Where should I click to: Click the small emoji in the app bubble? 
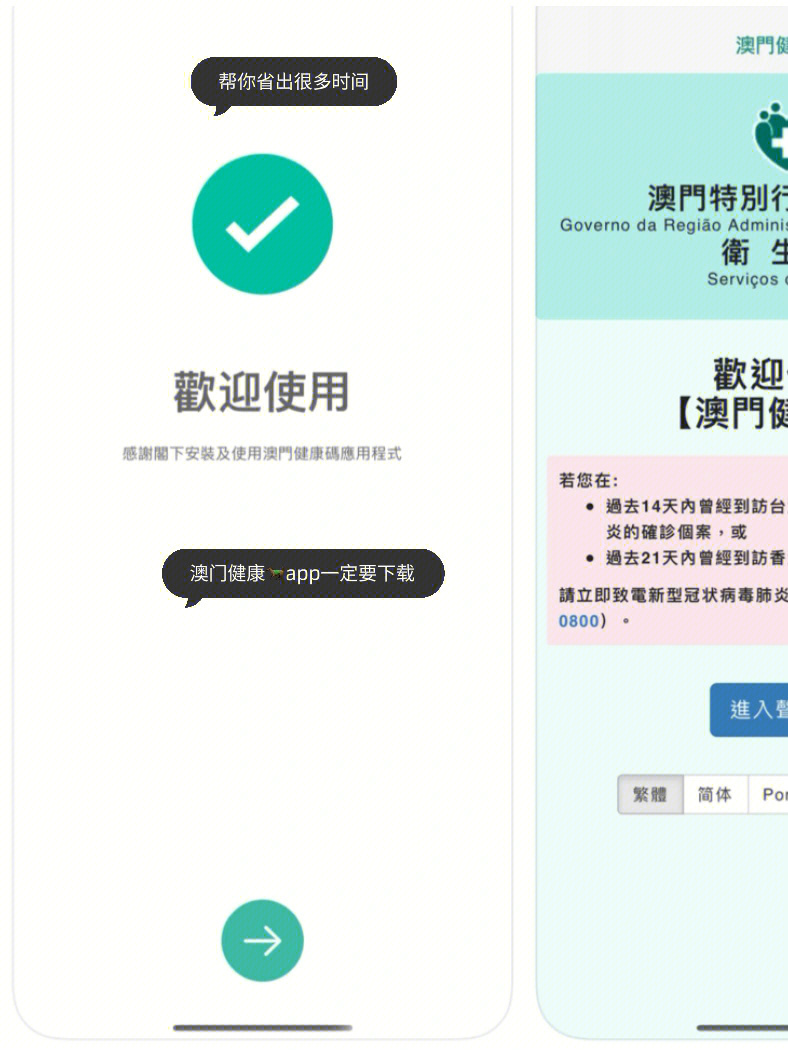(275, 574)
